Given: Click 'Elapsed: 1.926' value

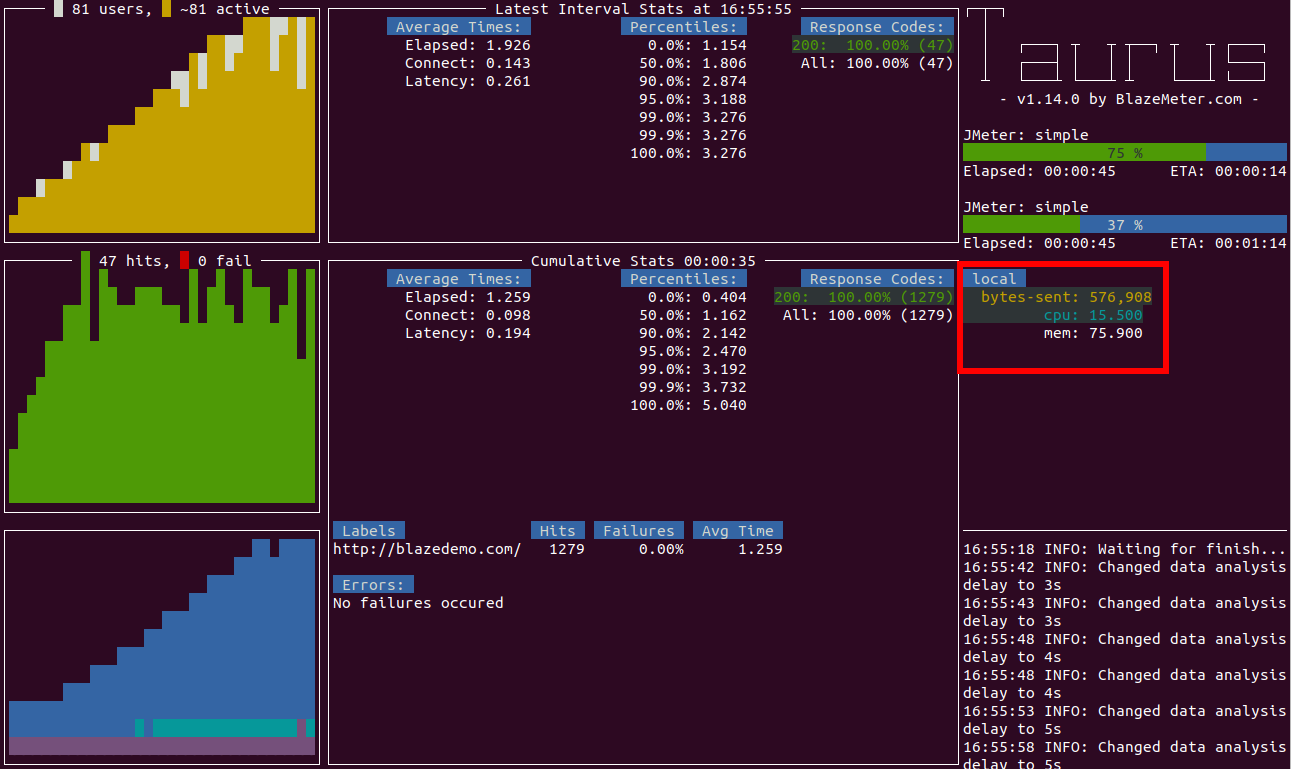Looking at the screenshot, I should tap(468, 45).
